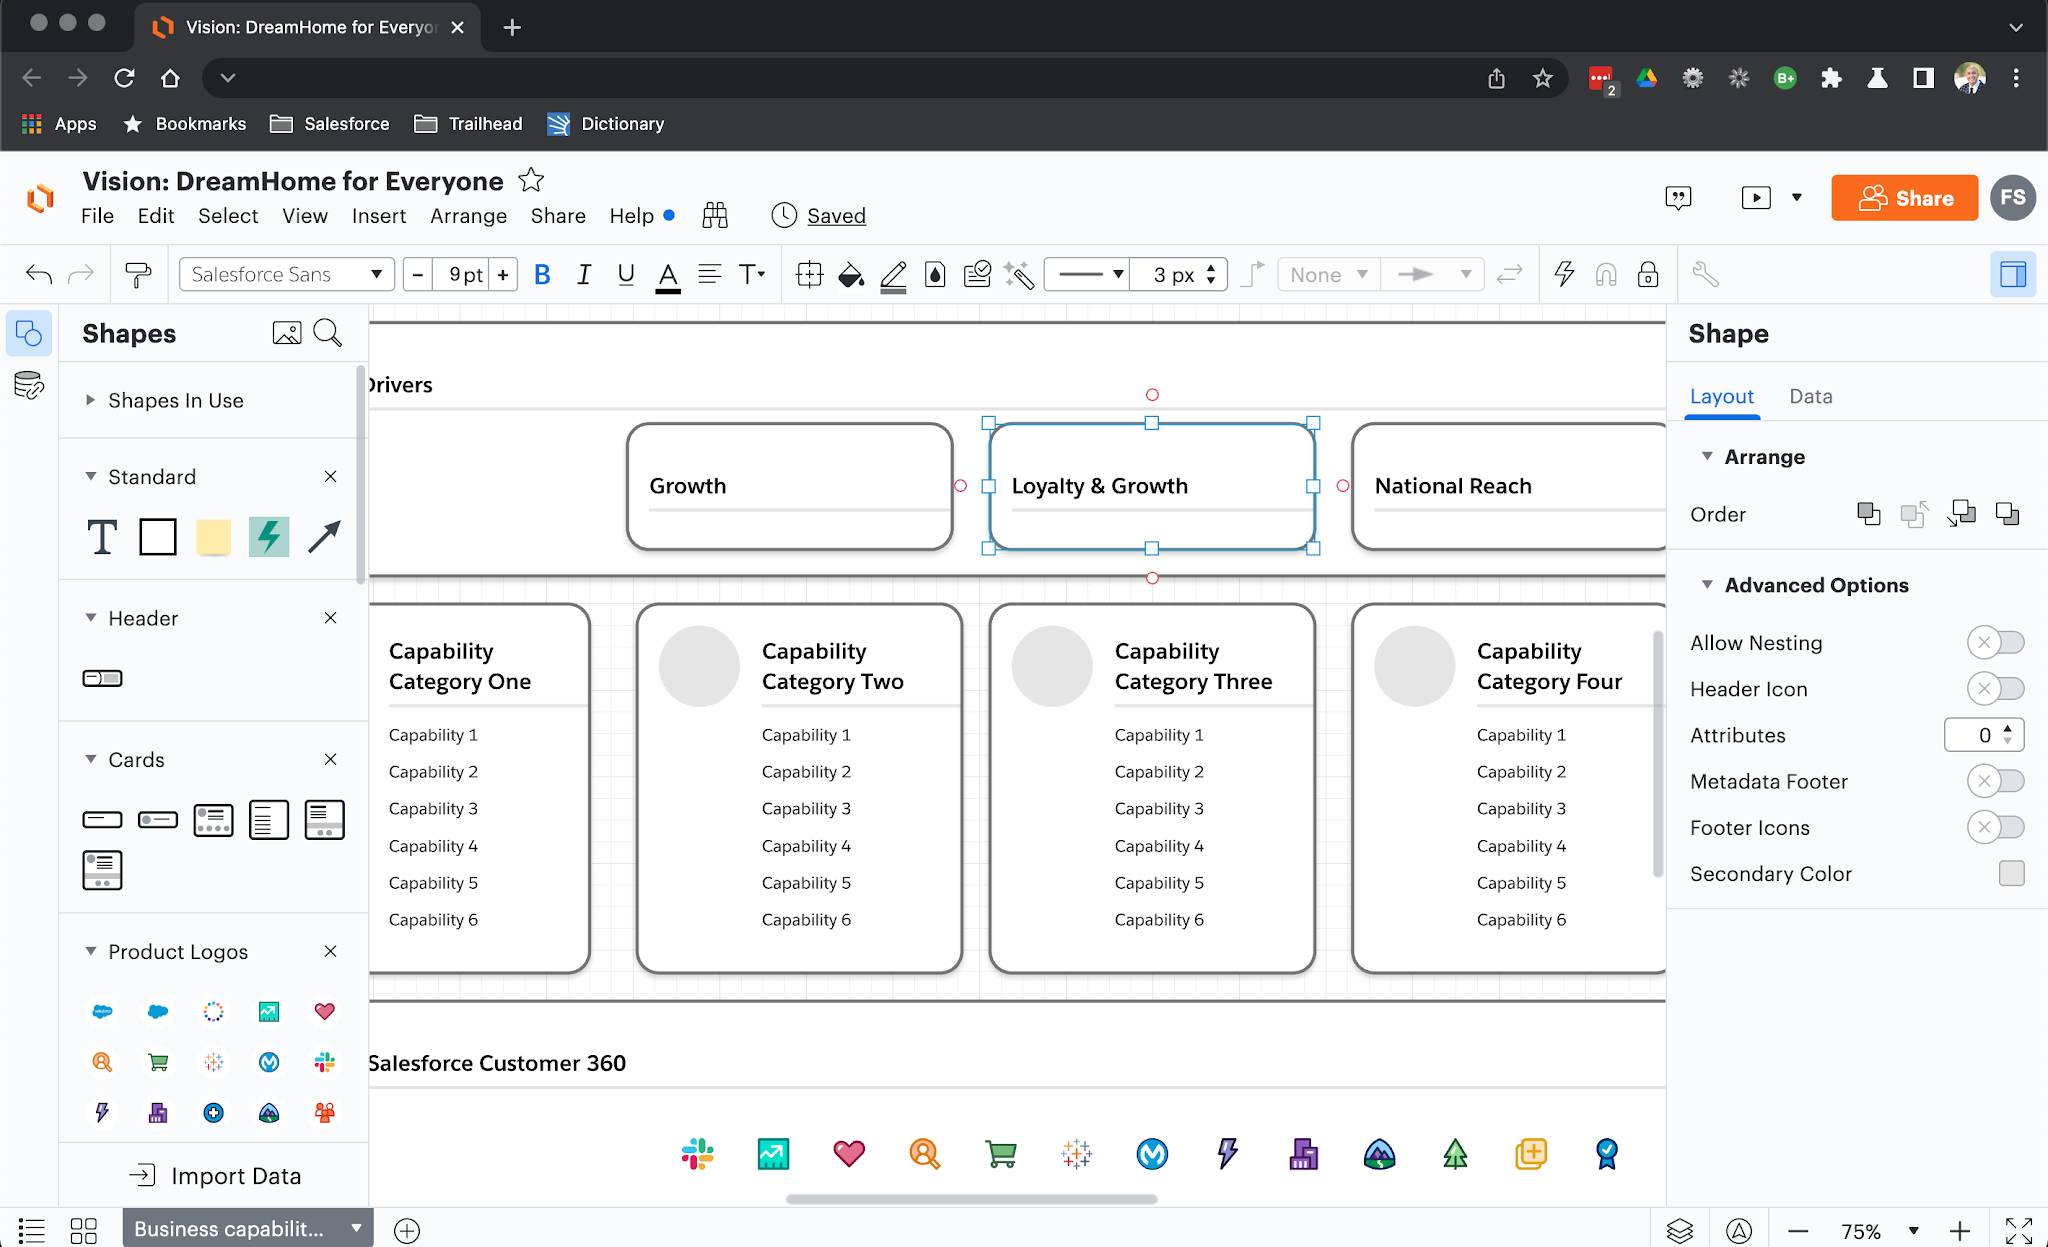
Task: Click the Attributes number field
Action: [1984, 735]
